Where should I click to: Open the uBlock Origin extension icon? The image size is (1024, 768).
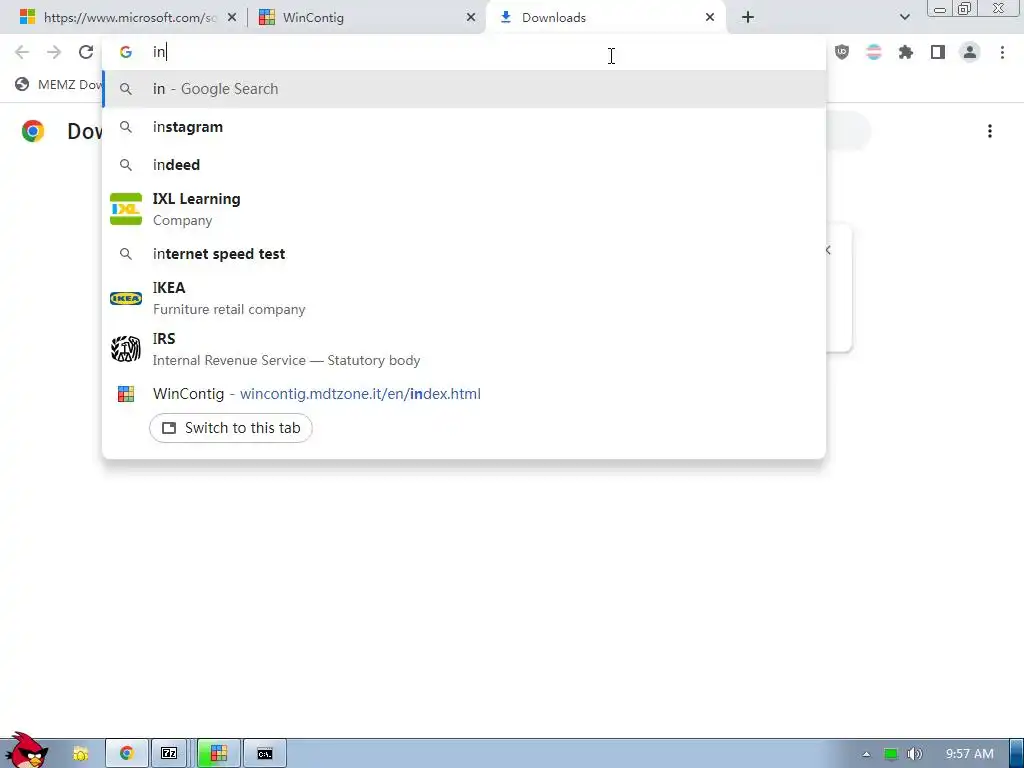pos(842,52)
